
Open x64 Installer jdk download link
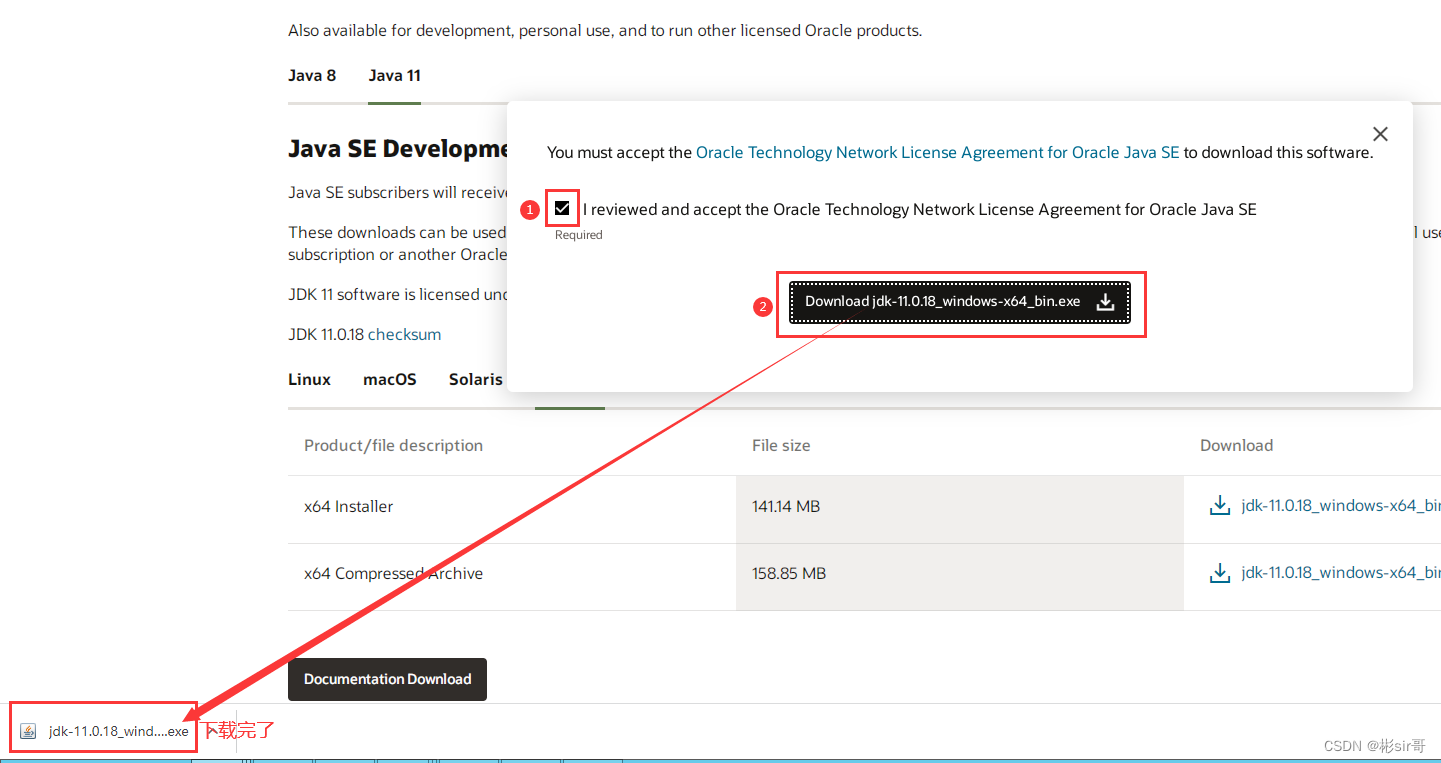coord(1341,506)
